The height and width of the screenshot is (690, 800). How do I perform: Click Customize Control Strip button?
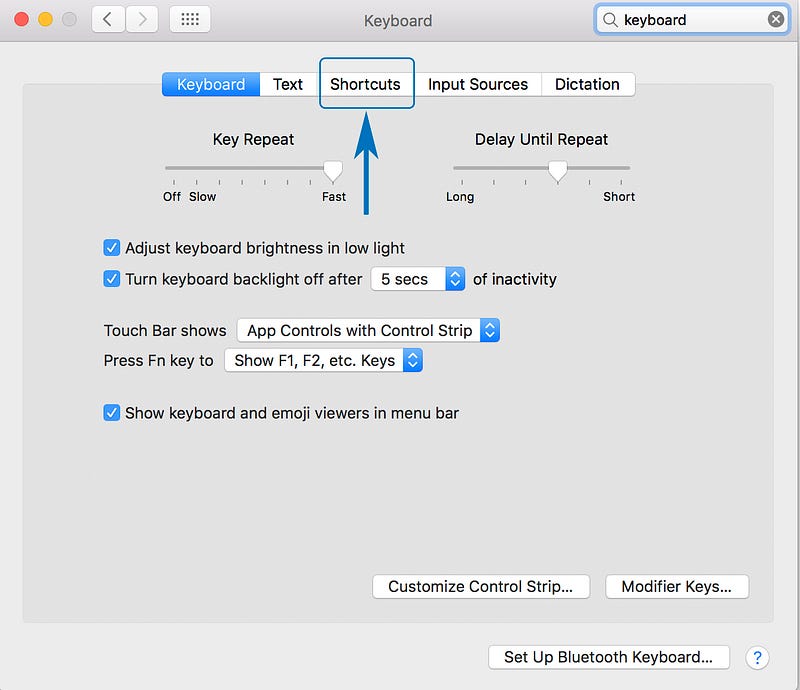click(x=481, y=586)
